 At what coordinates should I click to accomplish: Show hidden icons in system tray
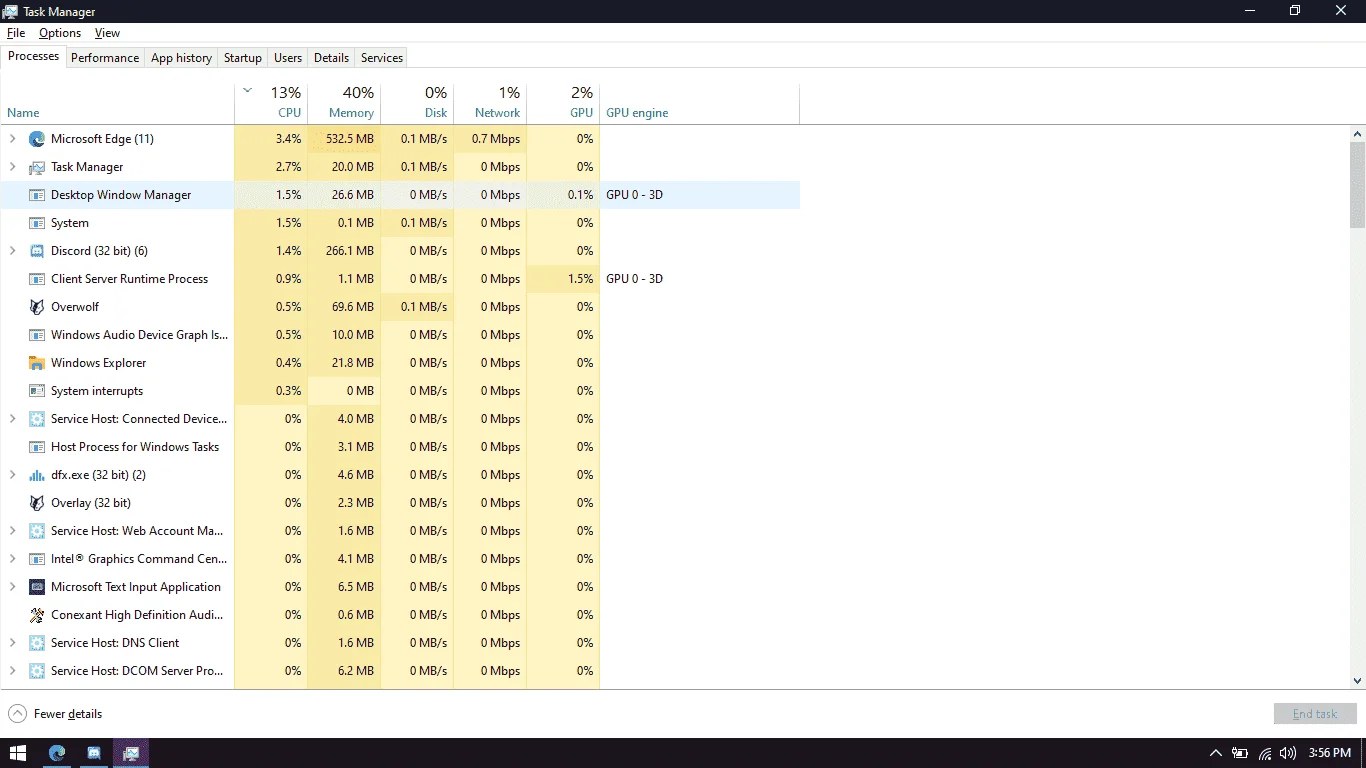1215,753
